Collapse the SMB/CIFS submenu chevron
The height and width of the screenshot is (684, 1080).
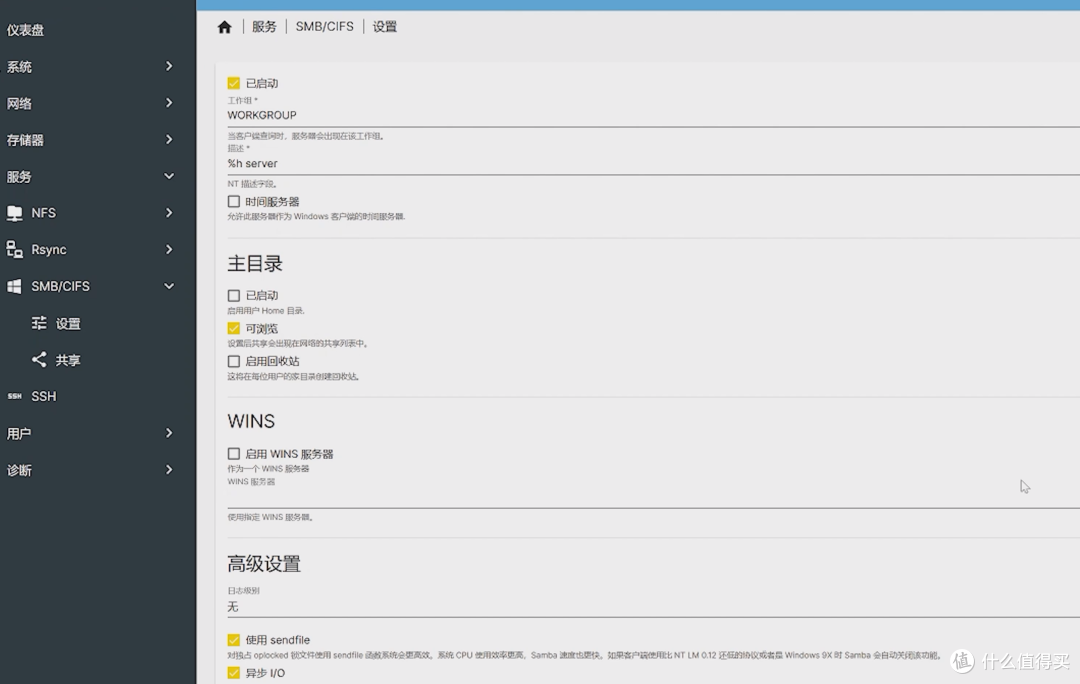click(169, 286)
